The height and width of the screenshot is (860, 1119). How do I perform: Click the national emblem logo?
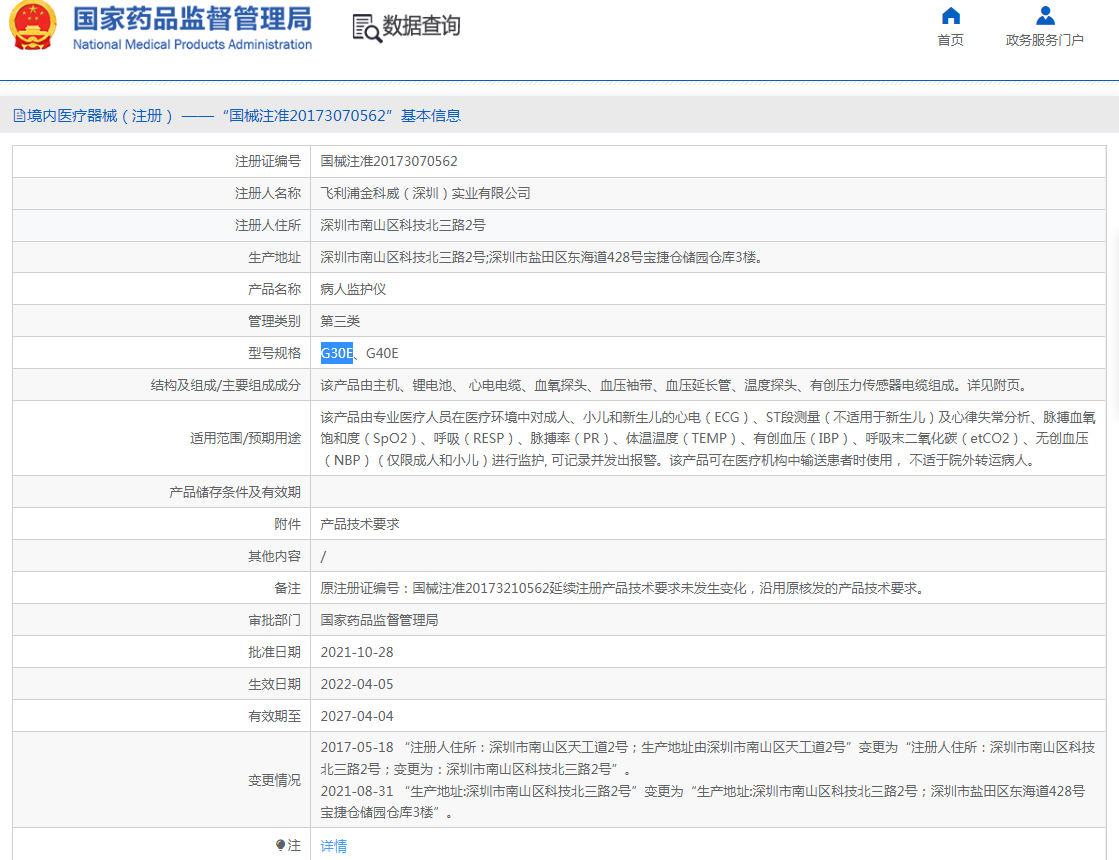pos(32,25)
